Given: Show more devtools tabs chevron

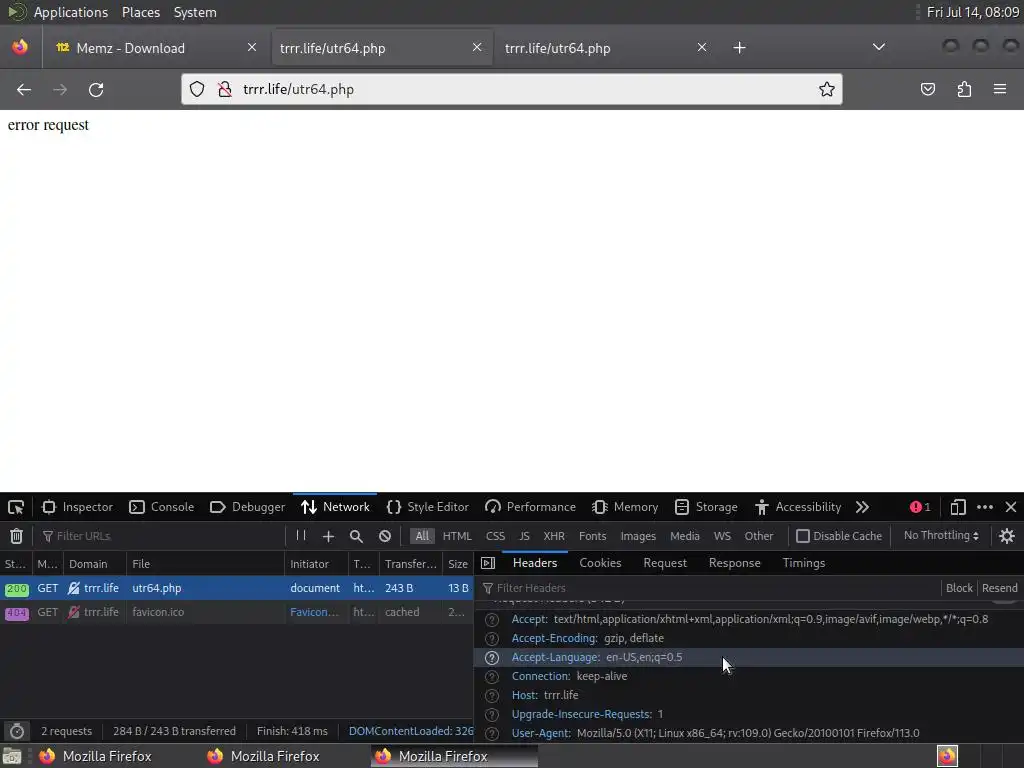Looking at the screenshot, I should coord(862,507).
